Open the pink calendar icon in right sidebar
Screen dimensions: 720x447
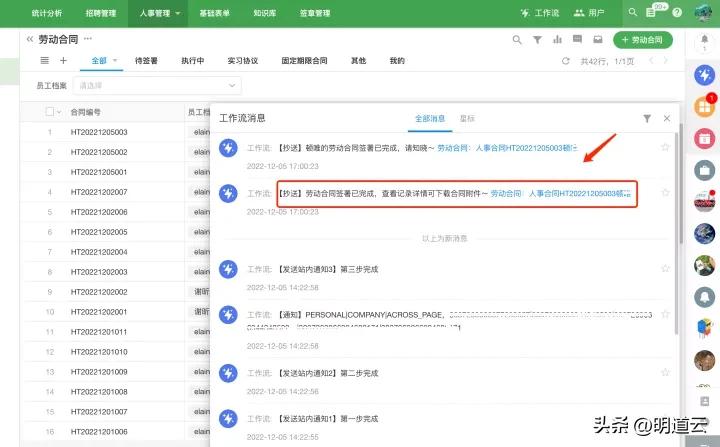click(x=704, y=138)
